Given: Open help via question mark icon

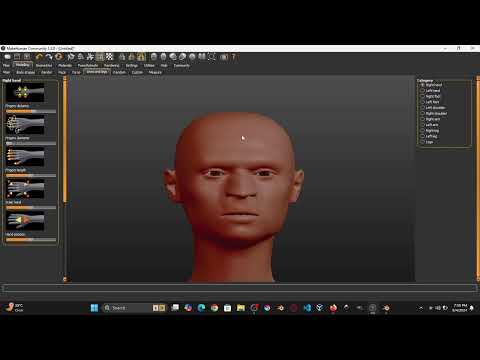Looking at the screenshot, I should (234, 57).
